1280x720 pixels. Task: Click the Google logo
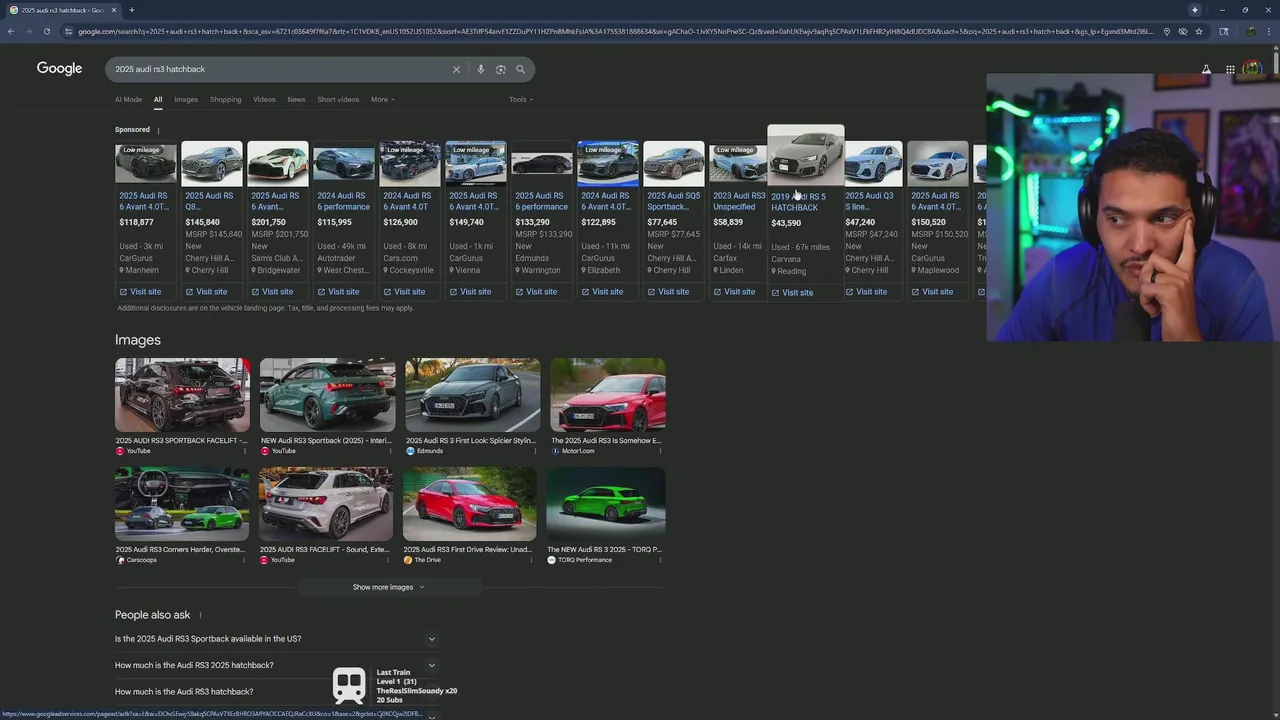(x=59, y=68)
